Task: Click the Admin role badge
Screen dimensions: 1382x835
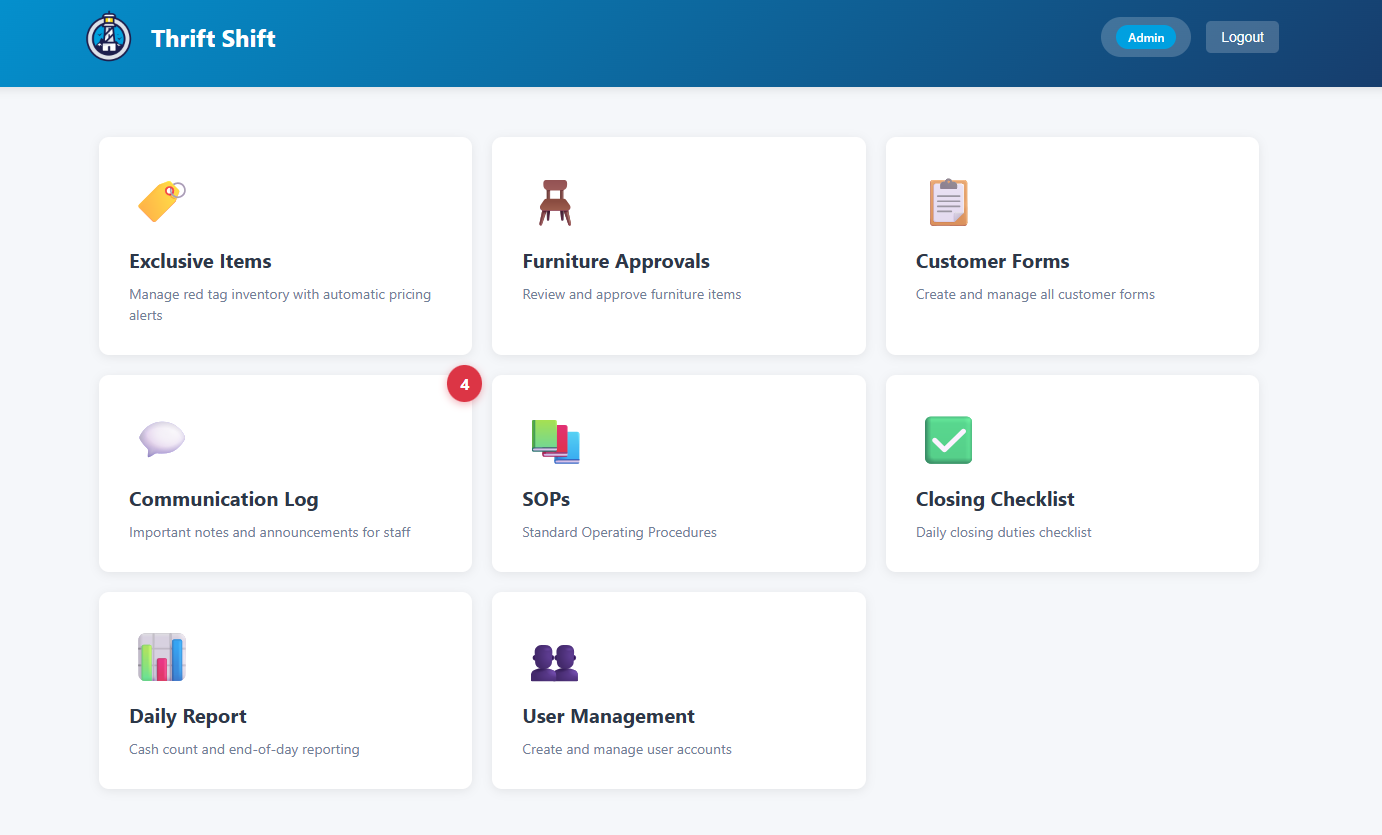Action: coord(1145,37)
